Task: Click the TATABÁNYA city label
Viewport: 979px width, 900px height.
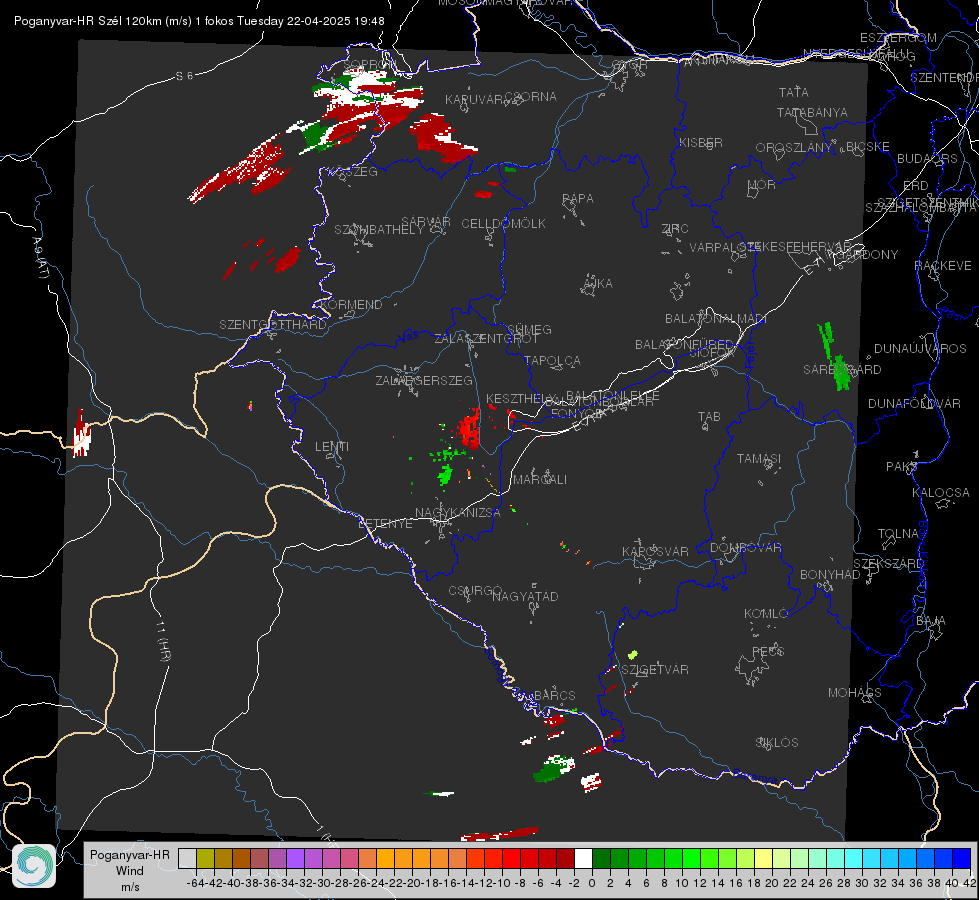Action: pyautogui.click(x=812, y=112)
